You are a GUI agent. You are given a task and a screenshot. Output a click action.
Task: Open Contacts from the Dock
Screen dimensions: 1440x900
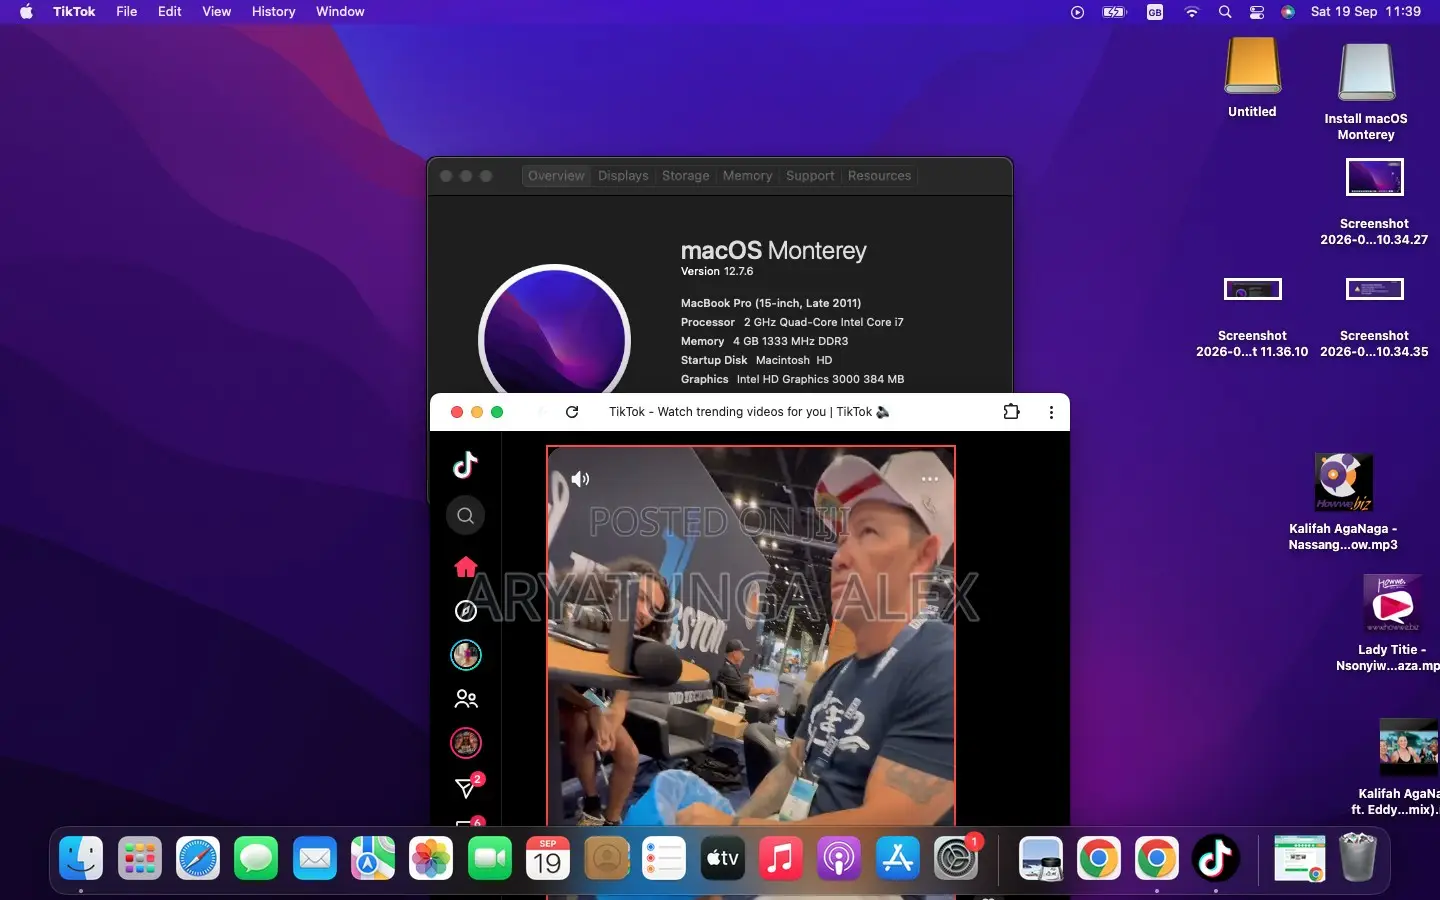pyautogui.click(x=606, y=858)
